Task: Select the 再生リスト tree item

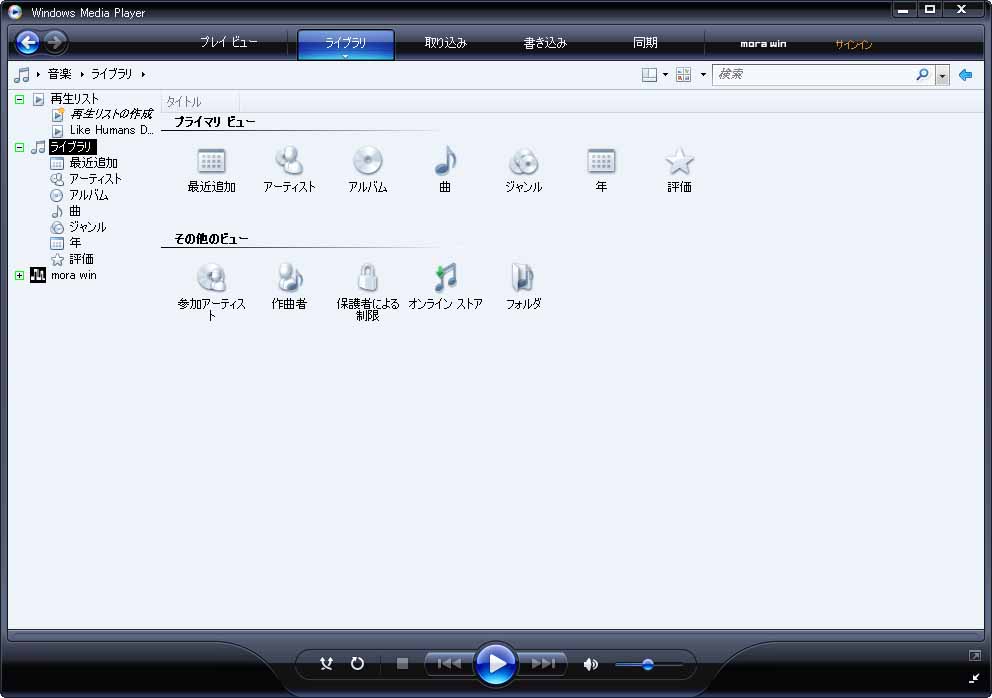Action: pos(75,99)
